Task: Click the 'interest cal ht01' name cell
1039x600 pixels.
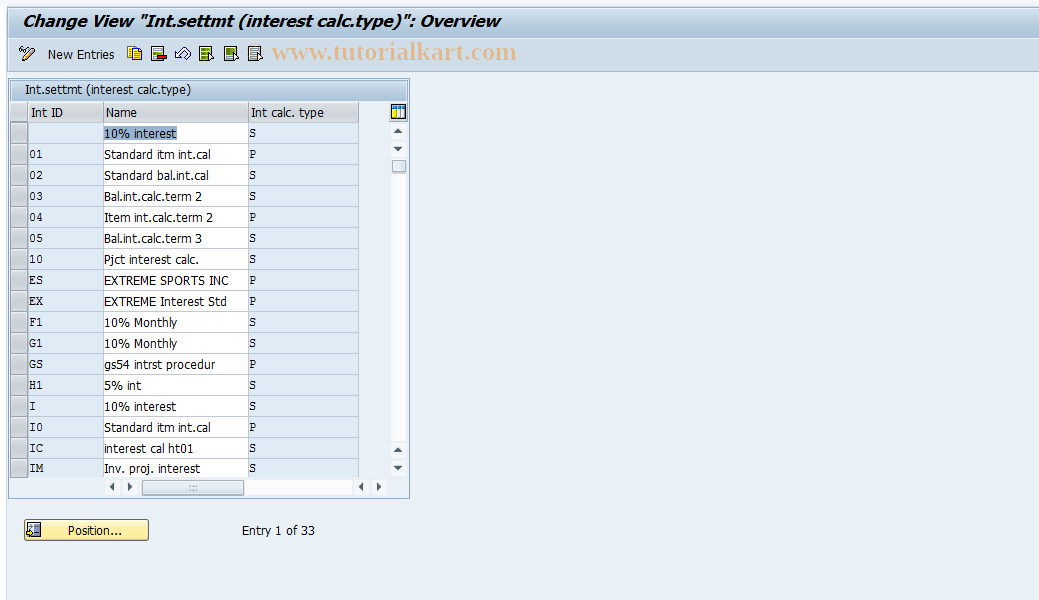Action: [x=176, y=449]
